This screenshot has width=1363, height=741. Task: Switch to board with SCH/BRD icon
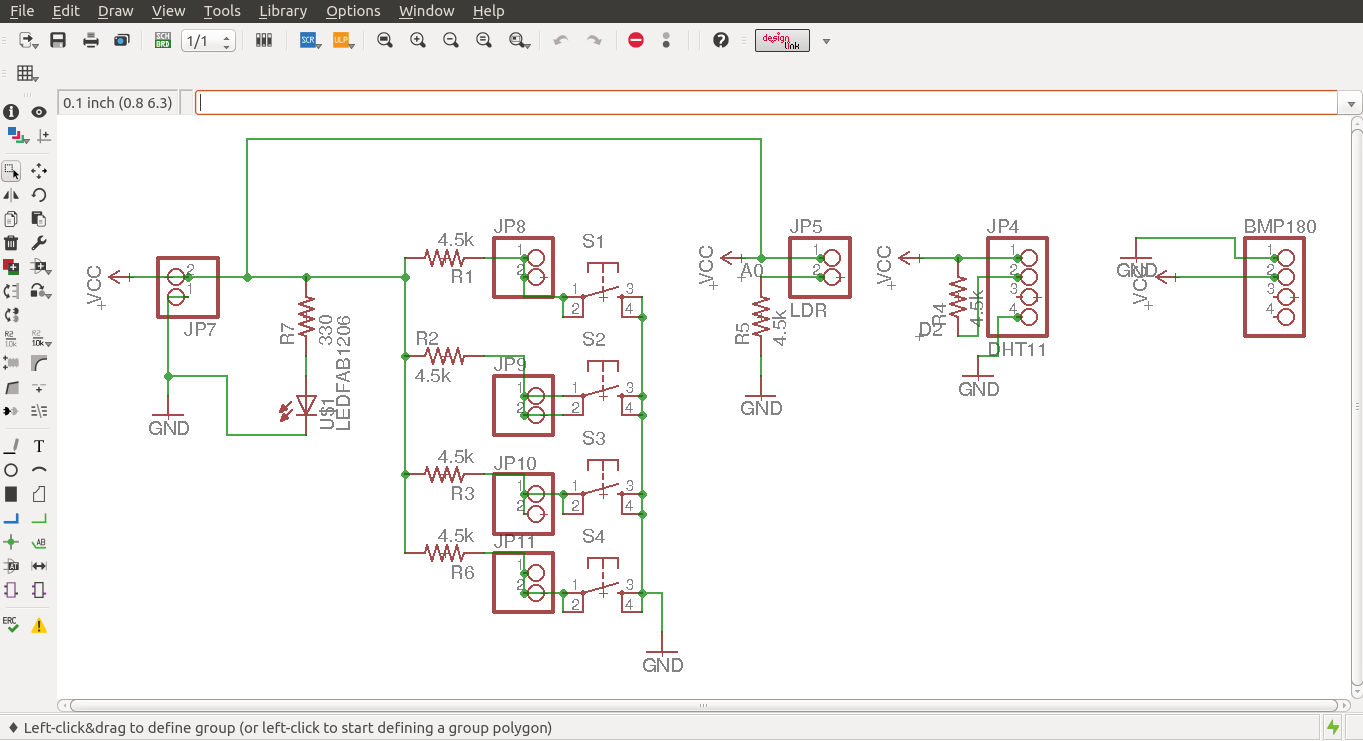click(163, 41)
